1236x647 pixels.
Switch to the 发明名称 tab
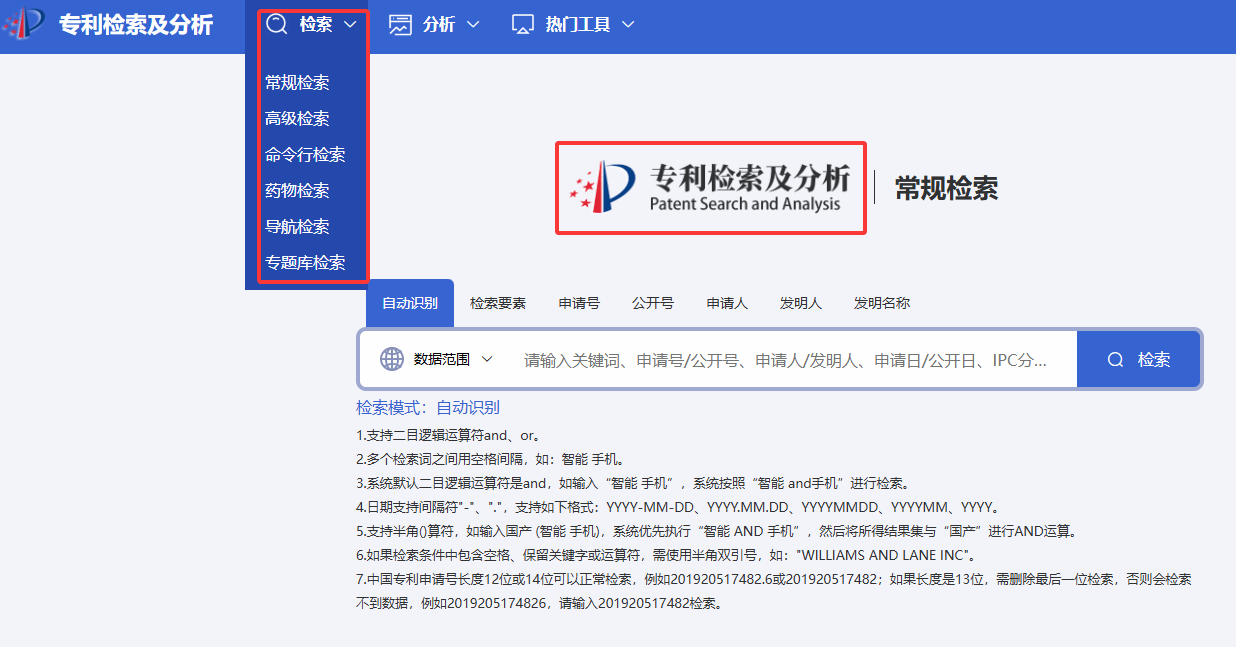coord(882,303)
